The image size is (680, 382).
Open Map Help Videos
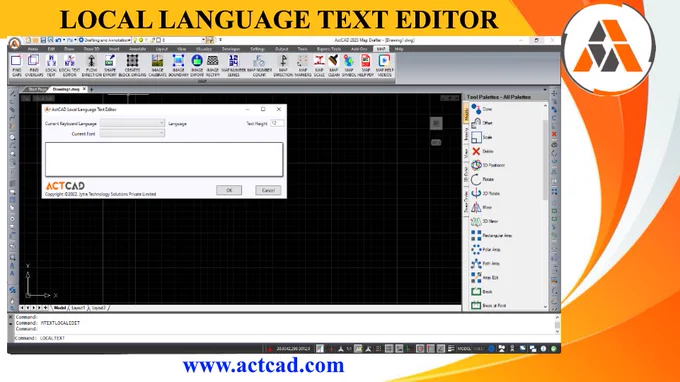[x=384, y=66]
